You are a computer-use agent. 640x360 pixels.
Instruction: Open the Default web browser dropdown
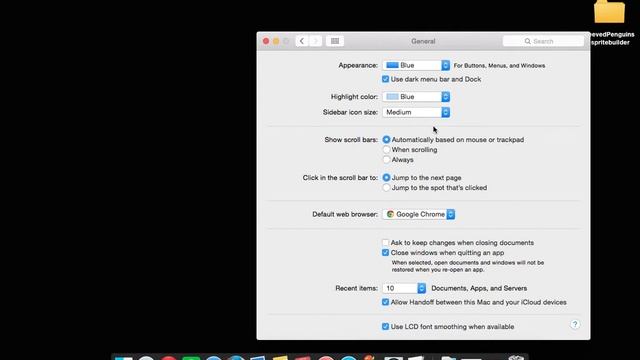[418, 214]
